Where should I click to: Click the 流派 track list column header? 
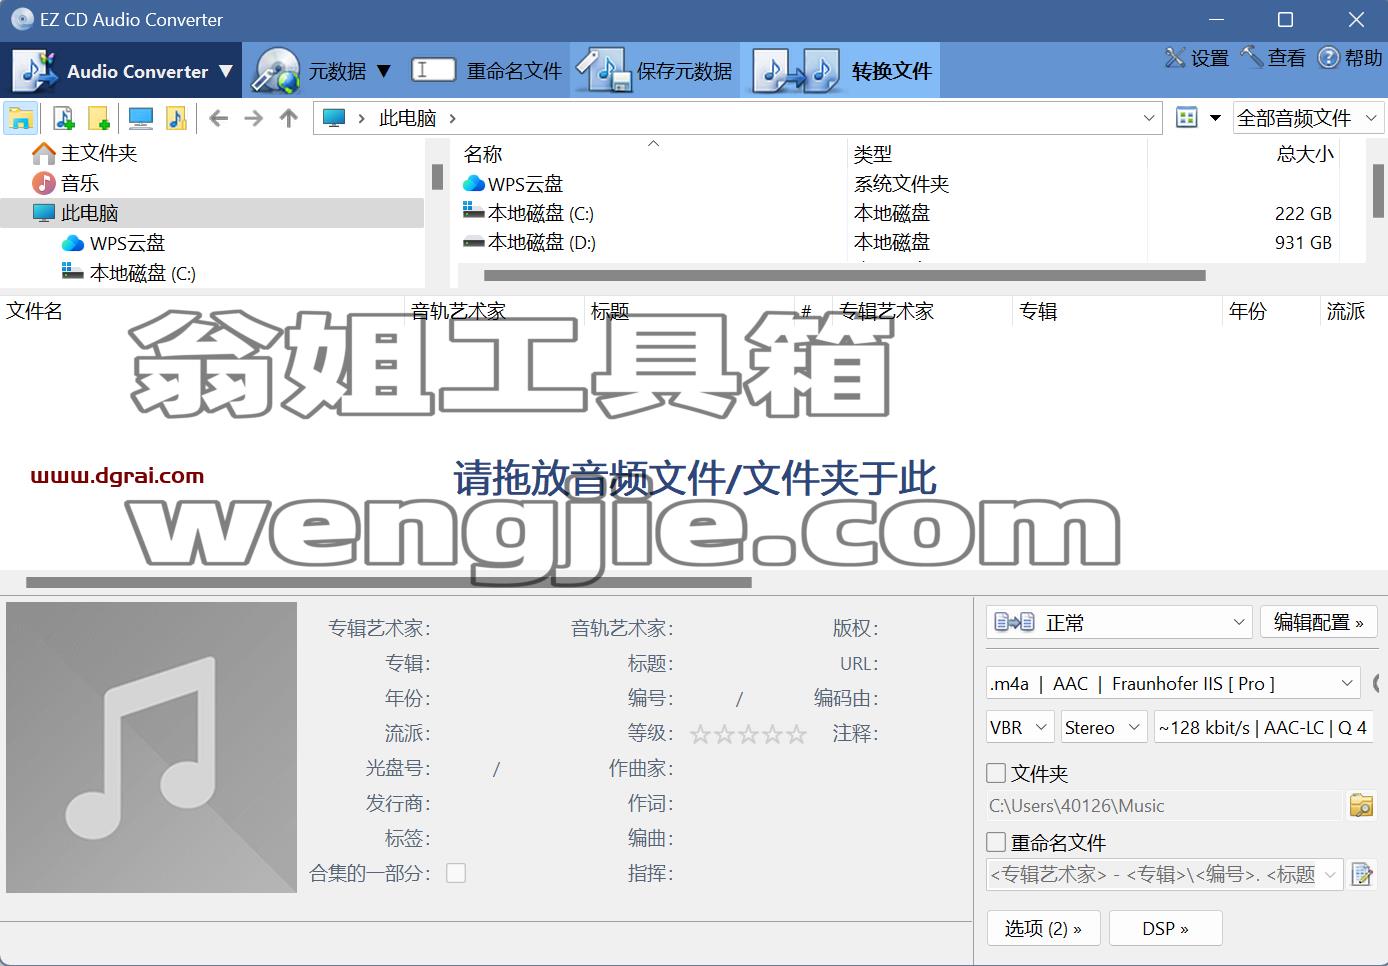tap(1345, 311)
